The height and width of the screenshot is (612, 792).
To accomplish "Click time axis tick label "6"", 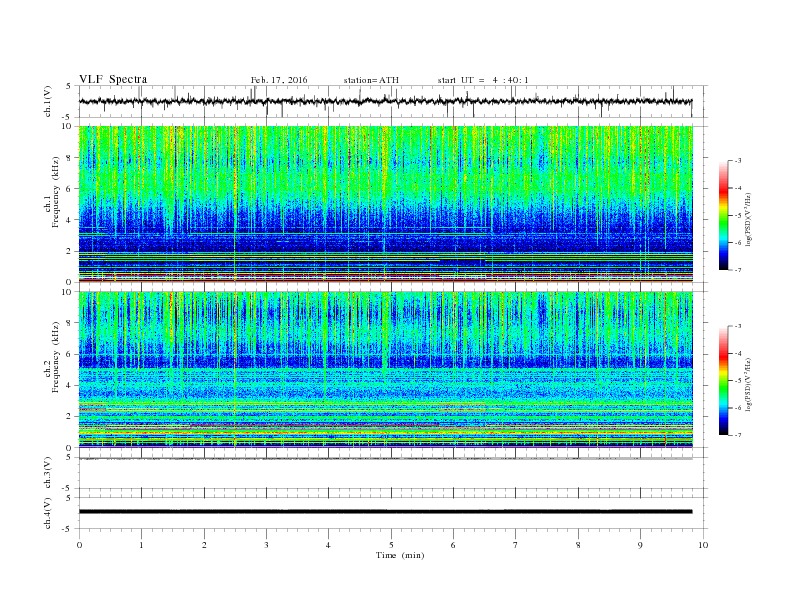I will [x=453, y=545].
